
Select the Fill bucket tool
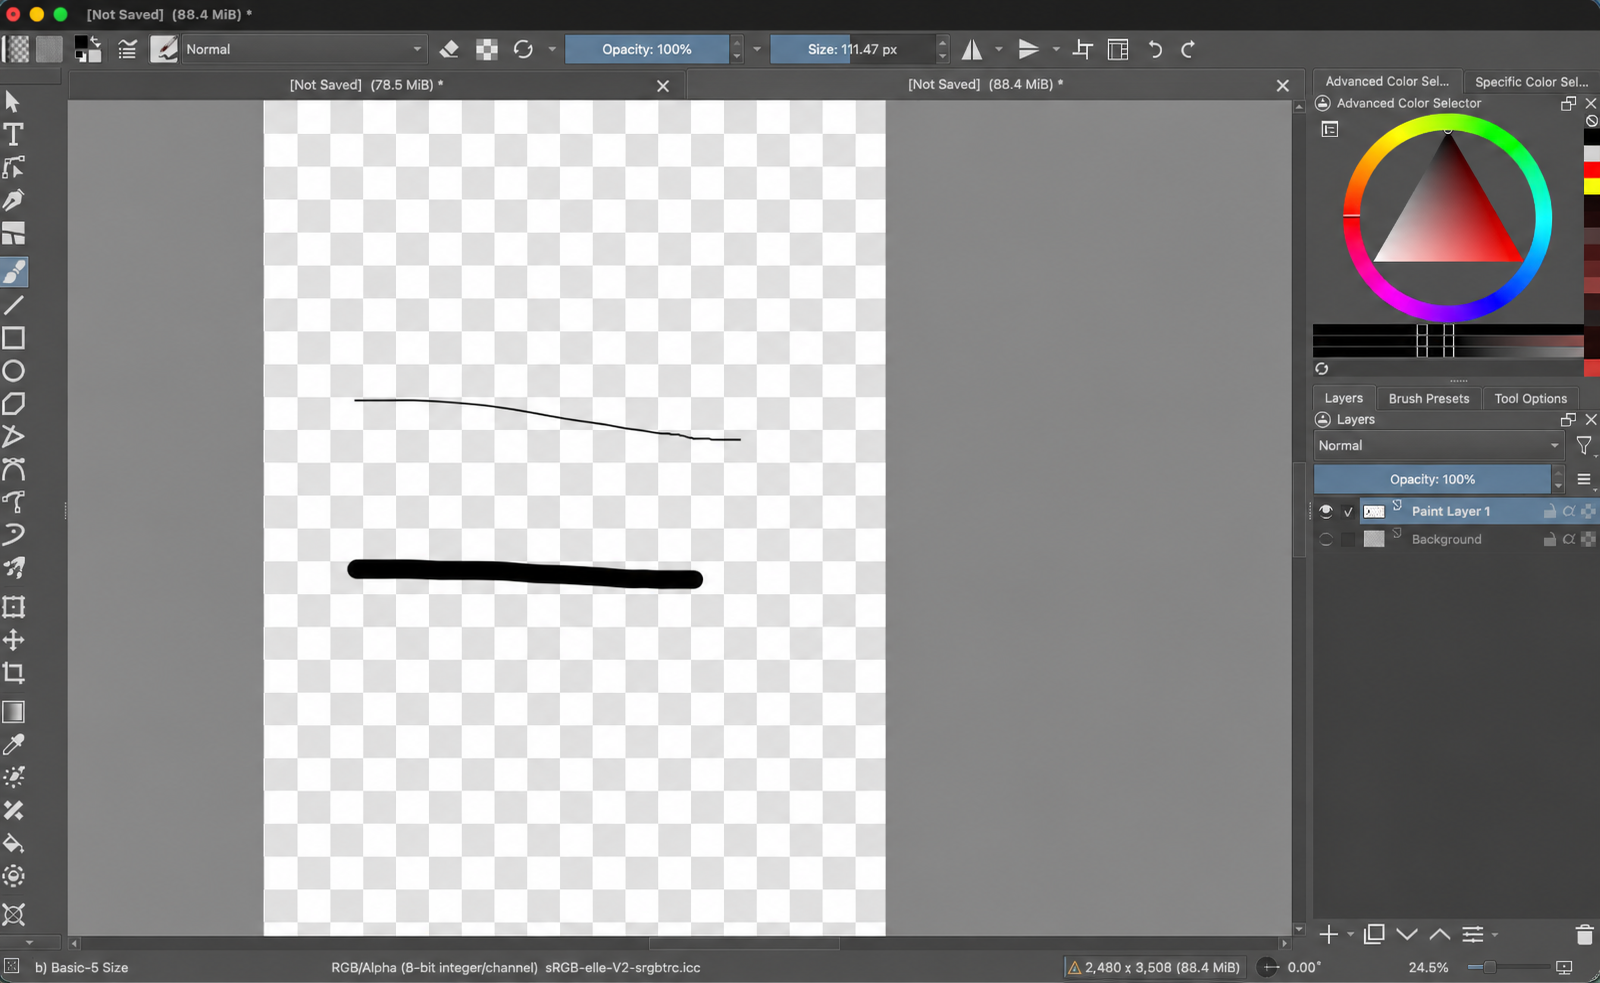(14, 843)
